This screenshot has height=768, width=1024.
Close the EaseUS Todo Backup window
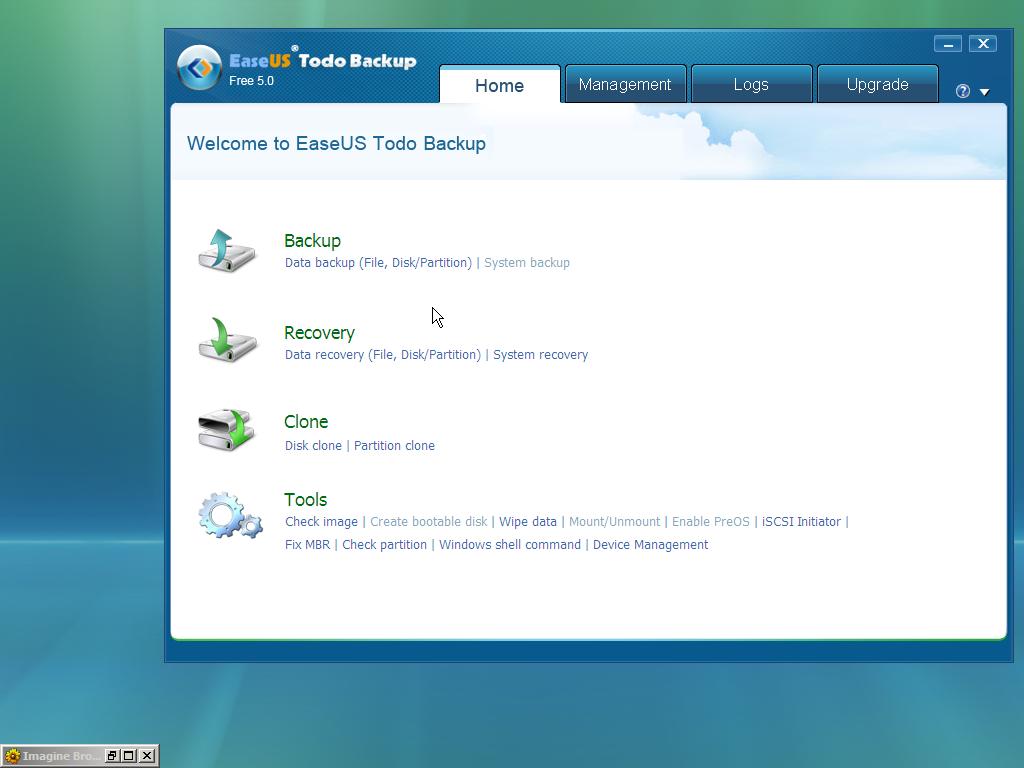coord(983,44)
